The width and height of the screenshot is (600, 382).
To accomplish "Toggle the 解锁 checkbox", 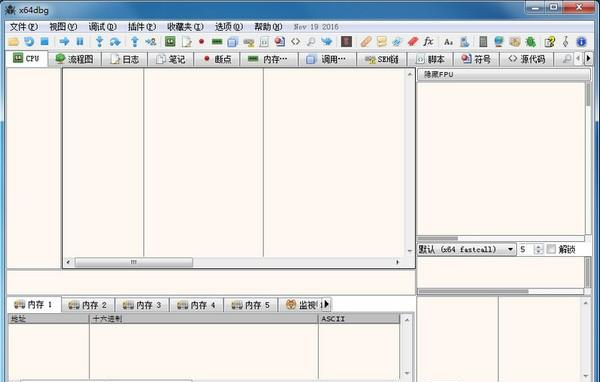I will (551, 249).
